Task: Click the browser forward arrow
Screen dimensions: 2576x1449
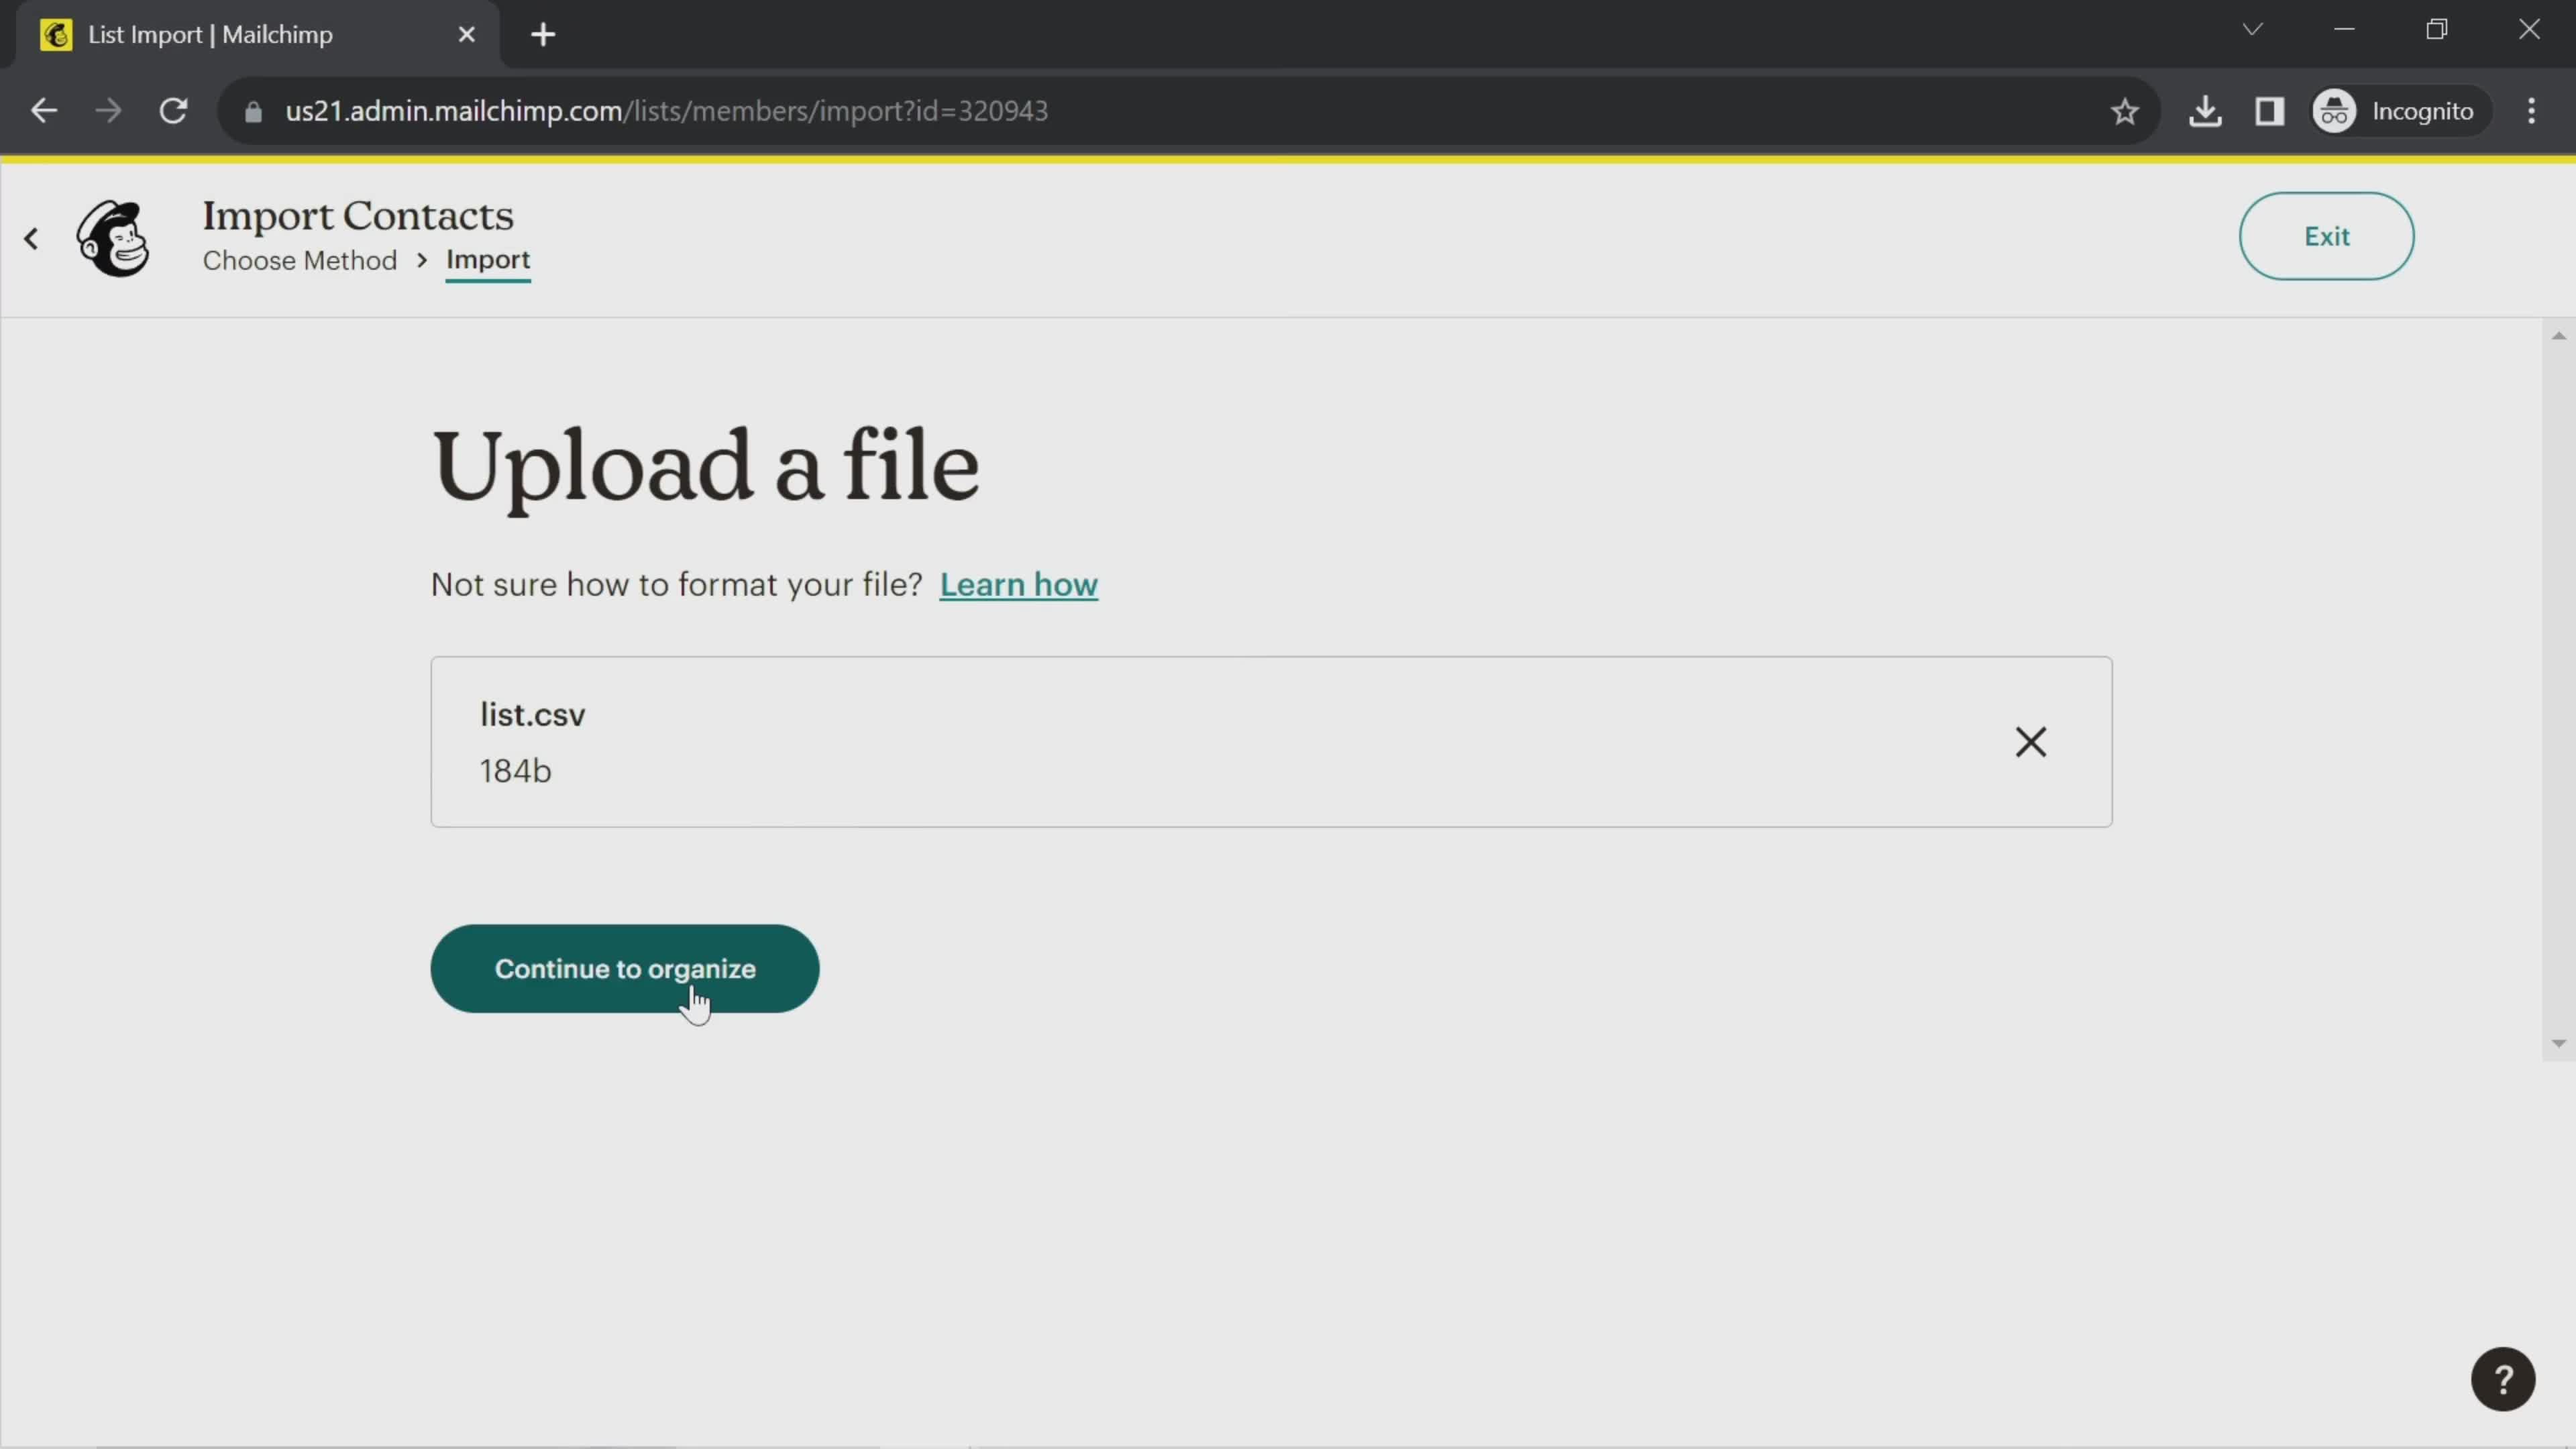Action: point(108,111)
